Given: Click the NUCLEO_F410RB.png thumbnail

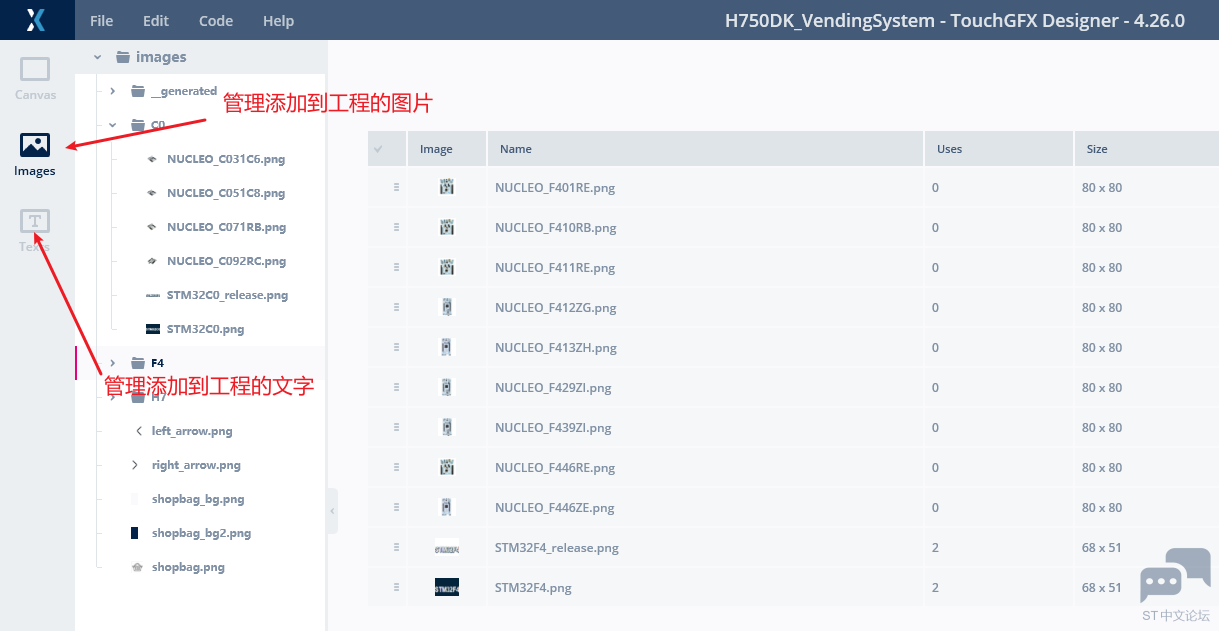Looking at the screenshot, I should tap(447, 227).
